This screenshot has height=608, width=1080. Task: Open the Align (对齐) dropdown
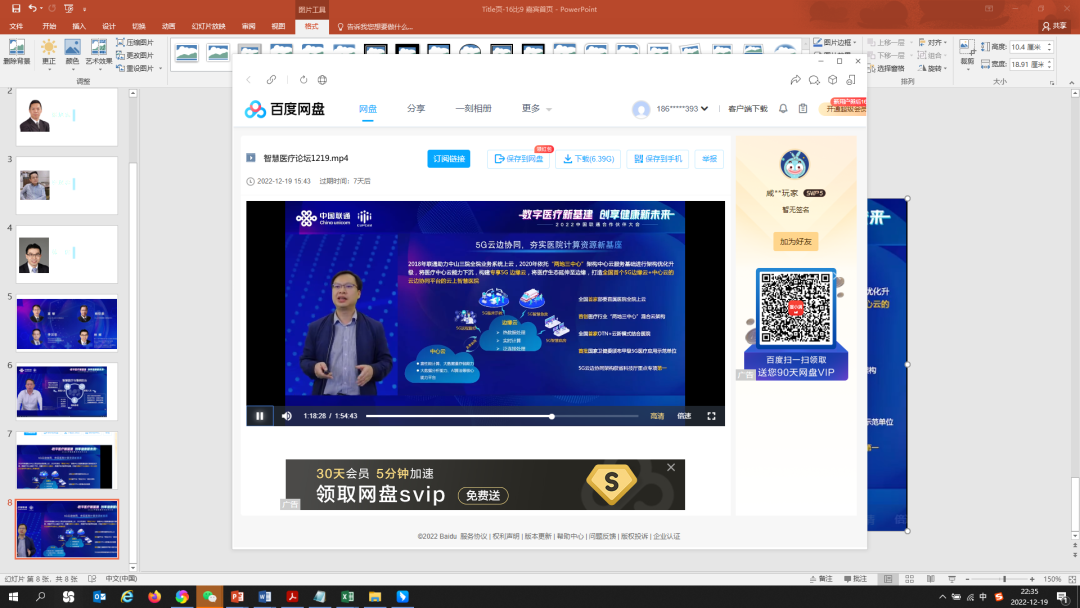(932, 43)
